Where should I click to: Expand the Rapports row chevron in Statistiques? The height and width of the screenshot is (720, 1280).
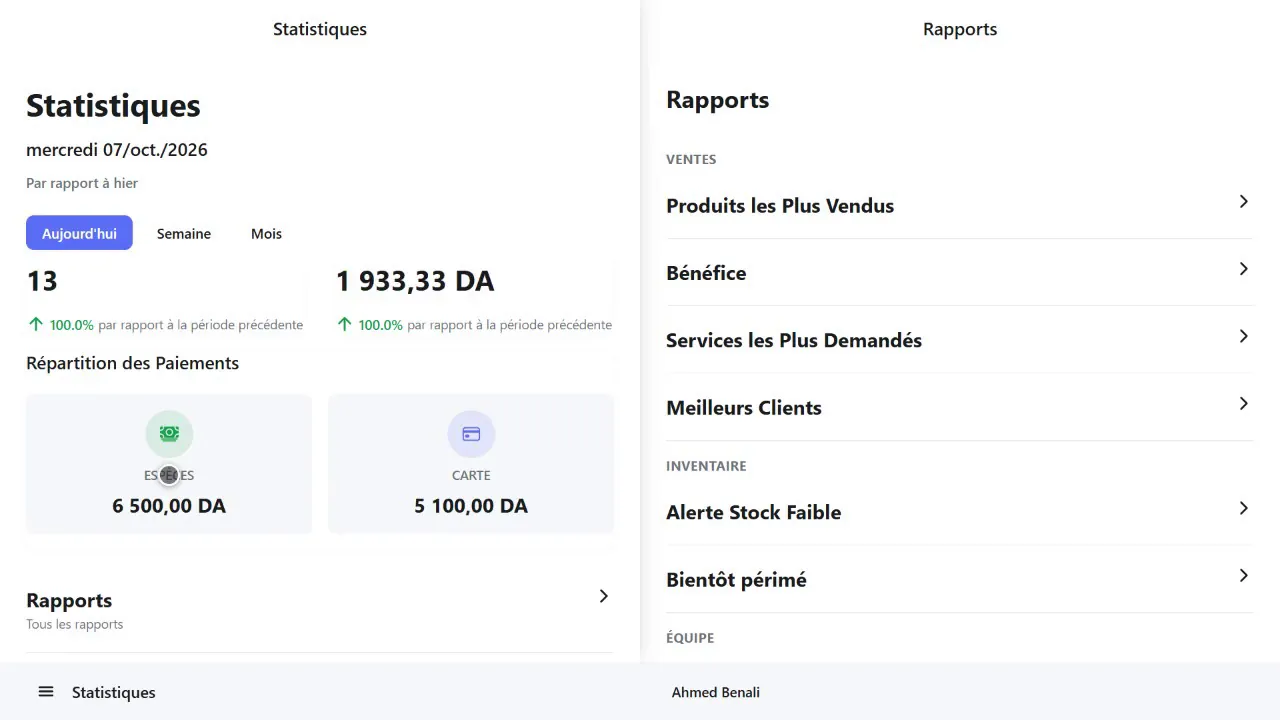coord(603,596)
